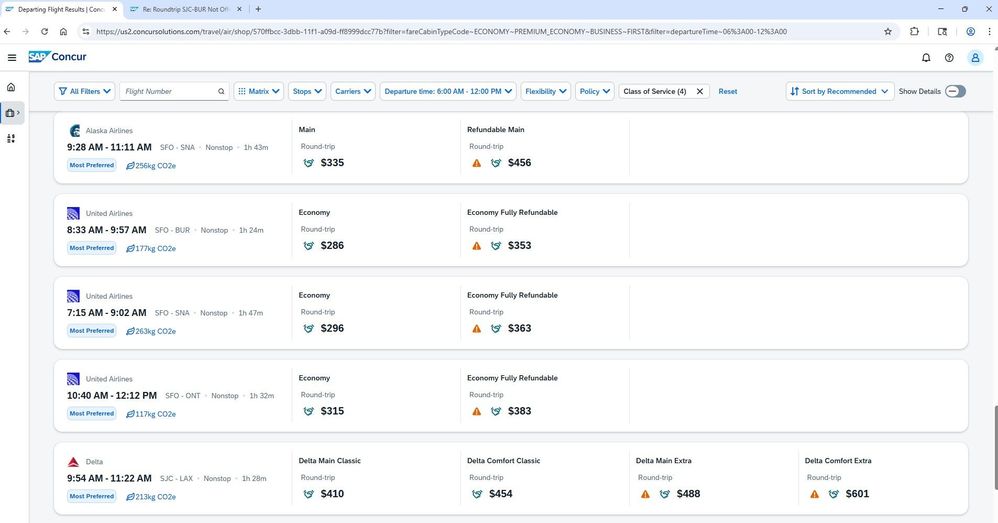Click the 10:40 AM - 12:12 PM flight time
This screenshot has height=523, width=998.
coord(111,396)
